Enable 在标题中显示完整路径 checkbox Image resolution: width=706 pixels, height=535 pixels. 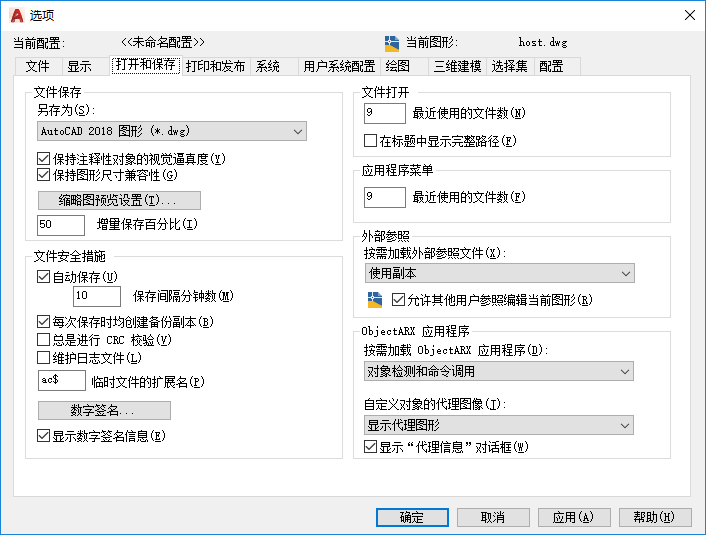(370, 141)
